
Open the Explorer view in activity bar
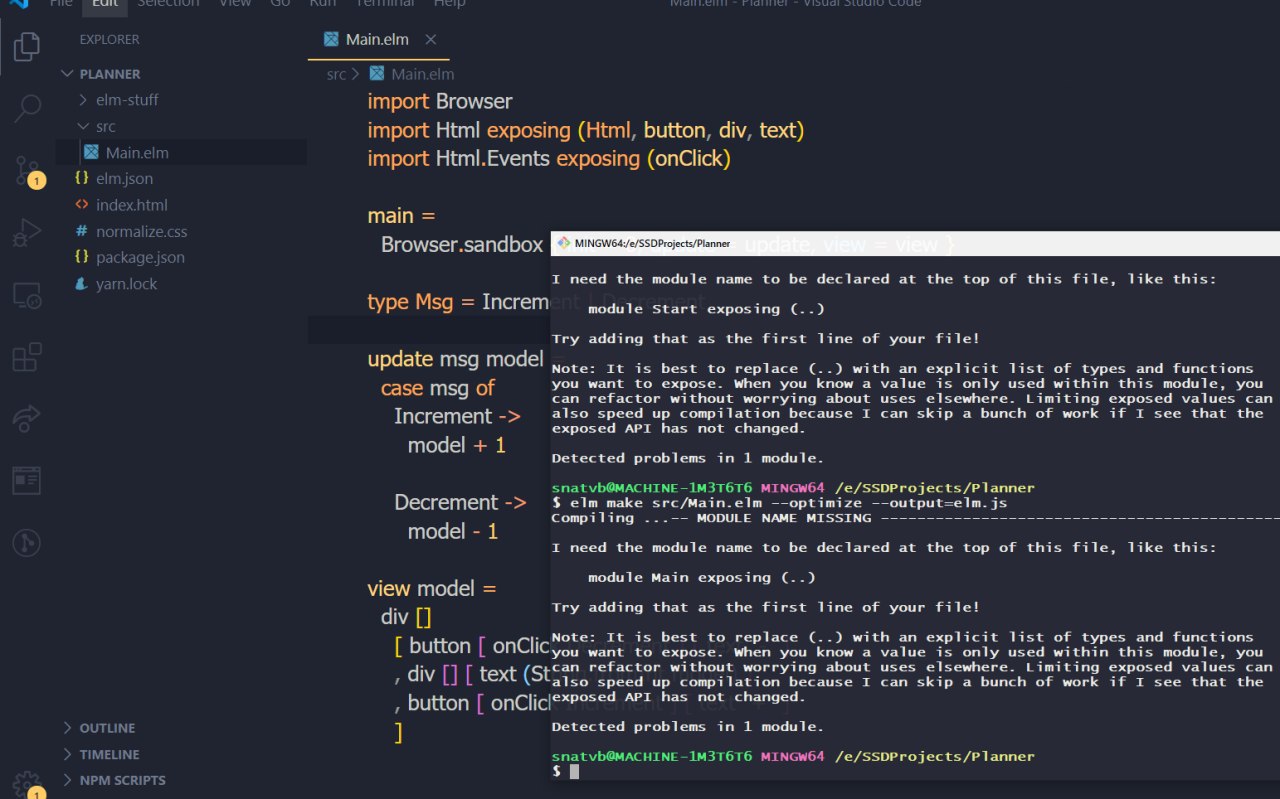tap(27, 46)
